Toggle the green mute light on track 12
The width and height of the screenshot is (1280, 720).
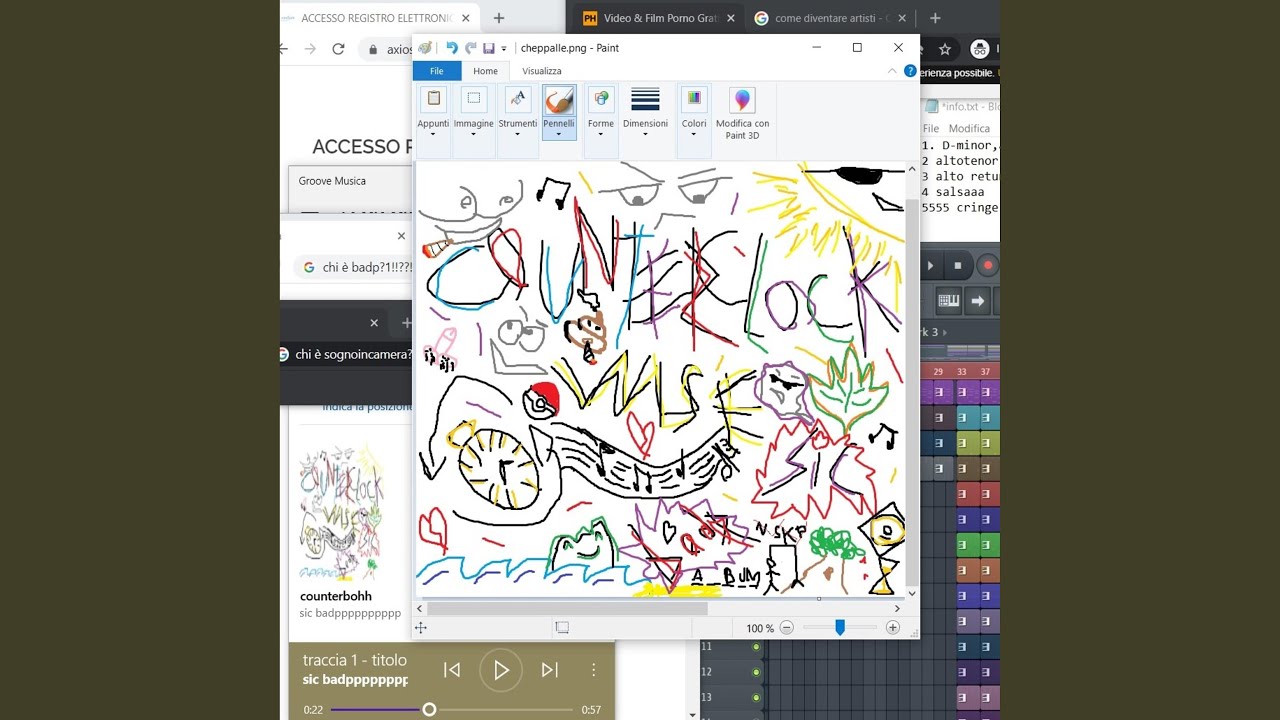click(x=756, y=672)
